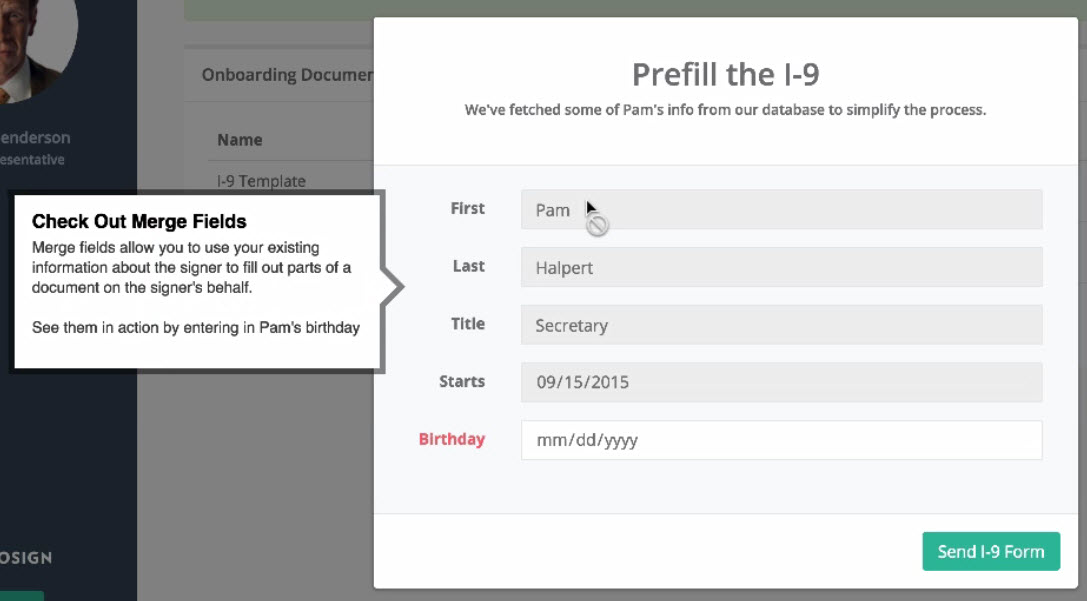Click the Onboarding Documents panel heading
The height and width of the screenshot is (601, 1087).
pos(287,75)
